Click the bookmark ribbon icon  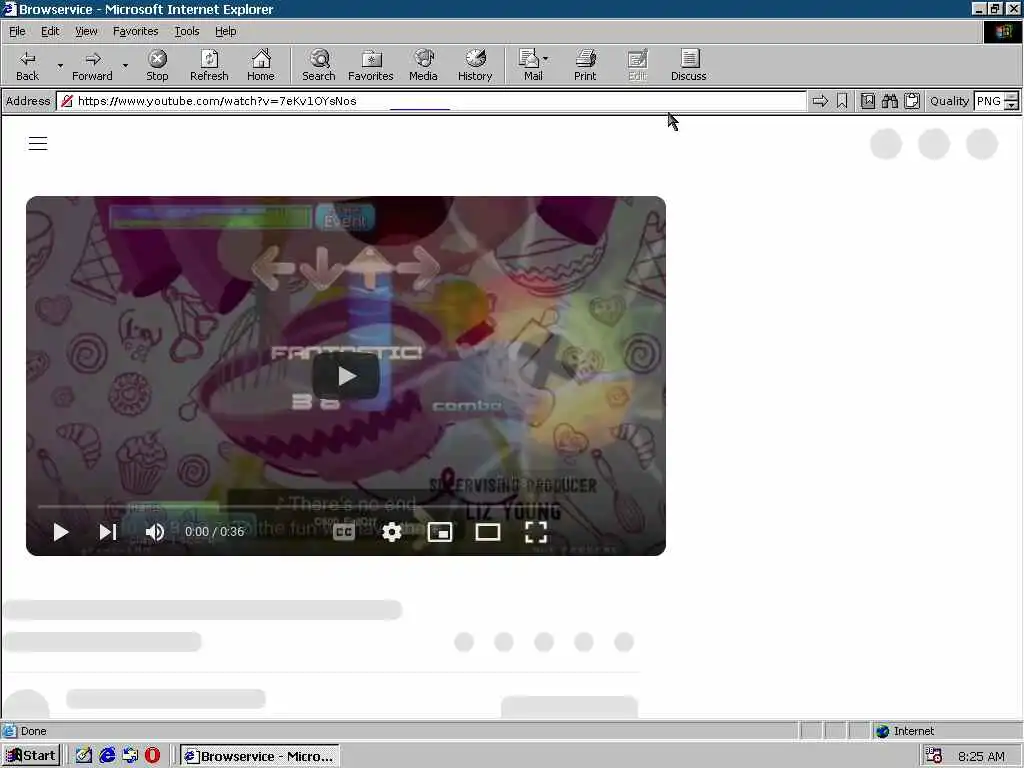point(842,101)
